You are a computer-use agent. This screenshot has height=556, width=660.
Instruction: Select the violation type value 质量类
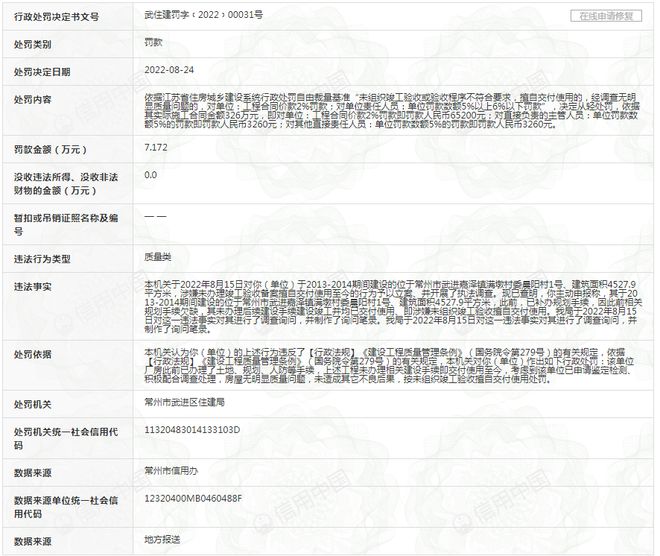point(158,257)
